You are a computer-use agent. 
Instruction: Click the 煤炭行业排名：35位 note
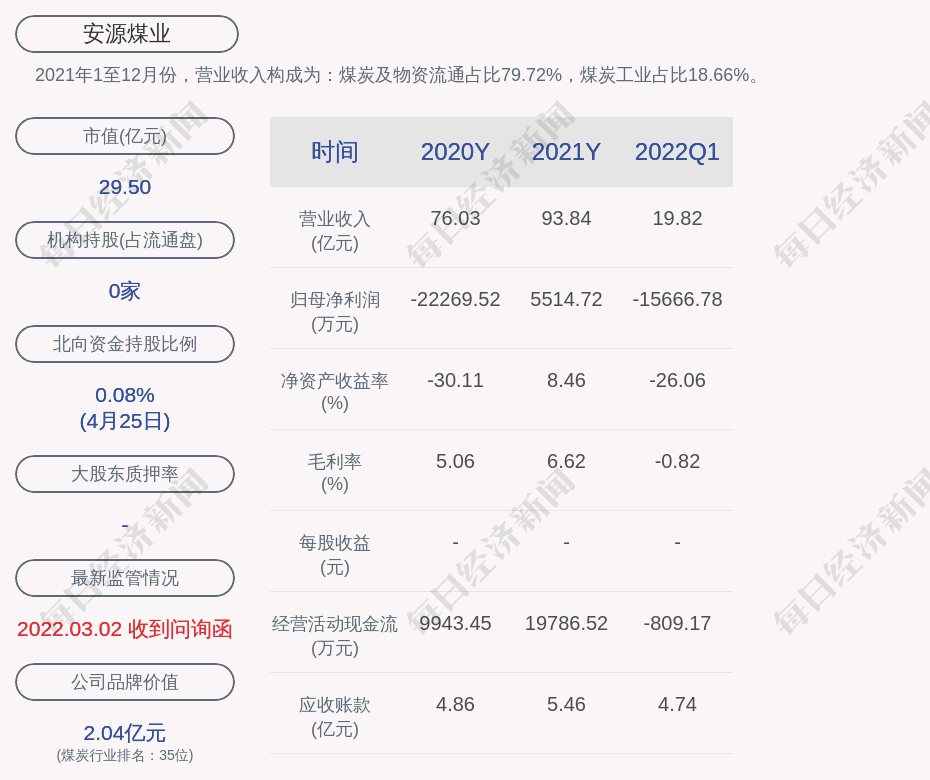click(125, 755)
